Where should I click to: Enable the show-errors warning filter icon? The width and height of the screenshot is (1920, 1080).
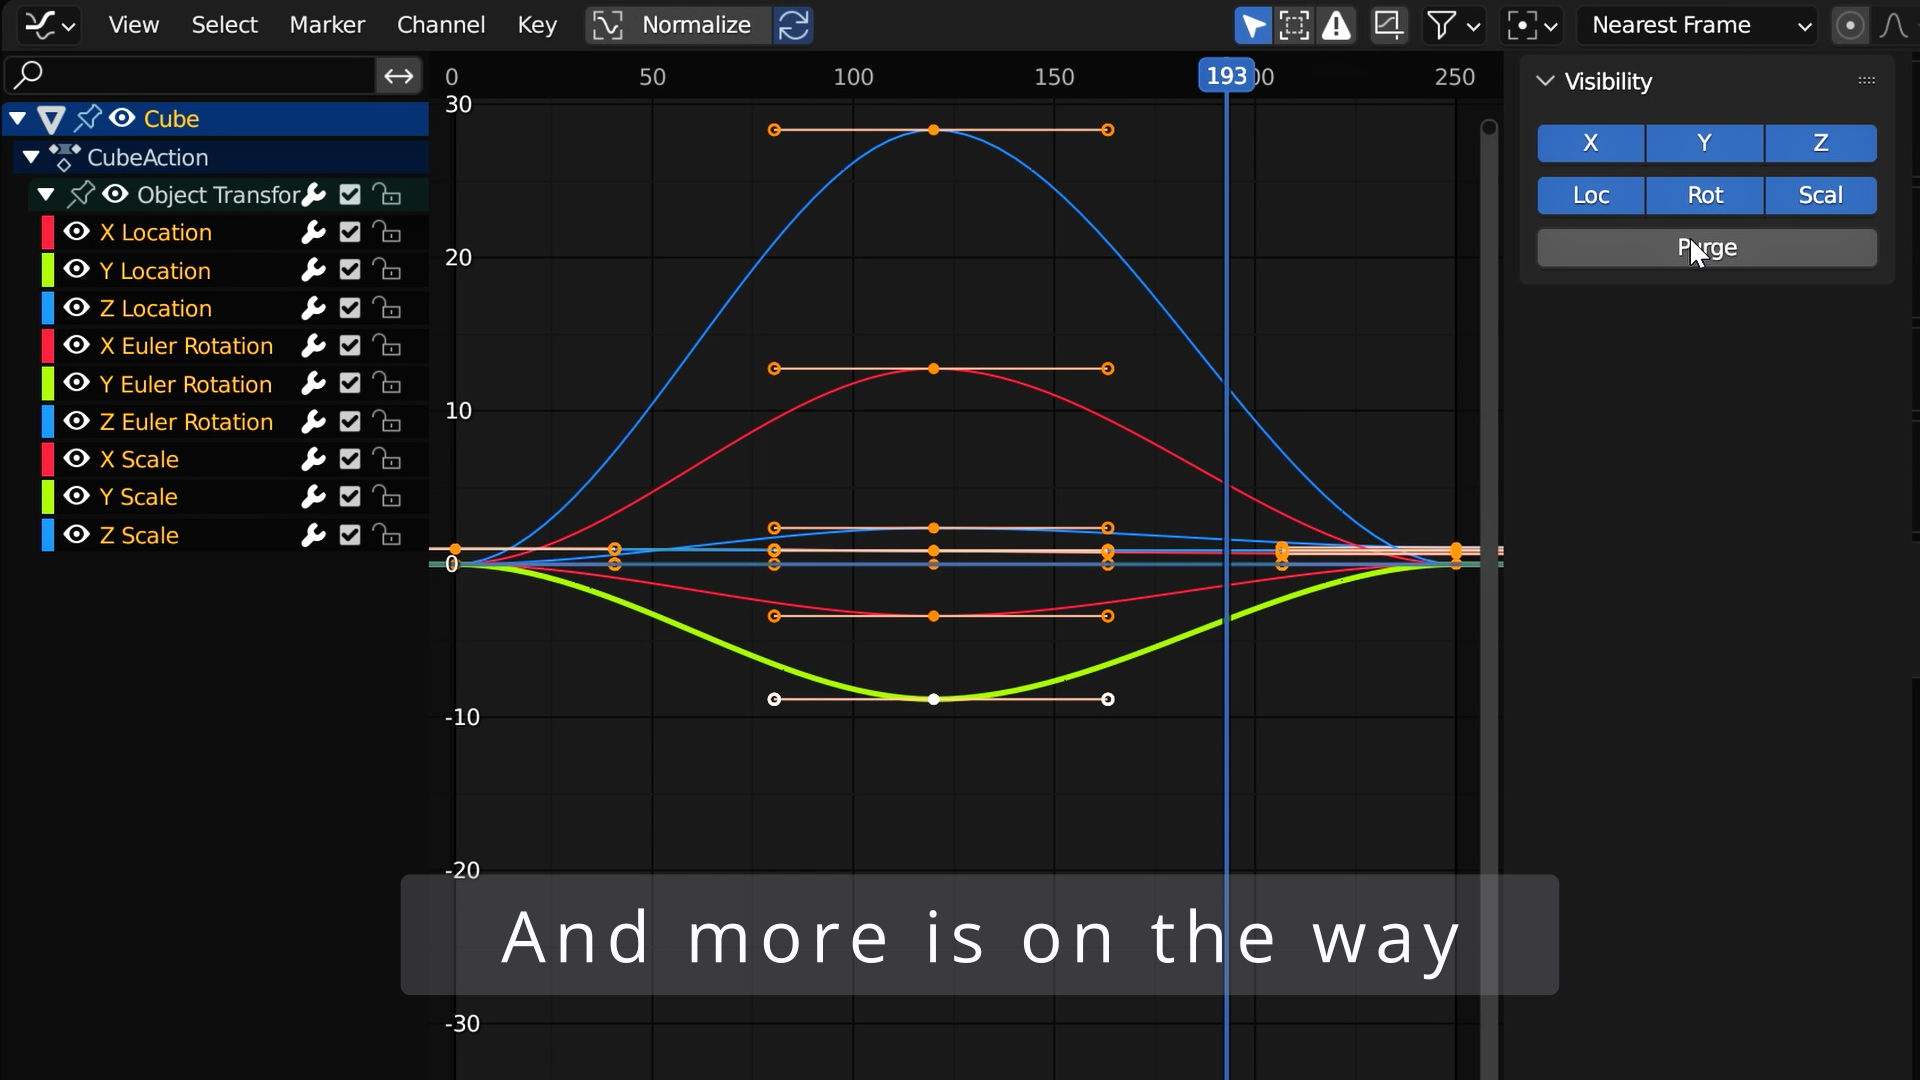1337,25
